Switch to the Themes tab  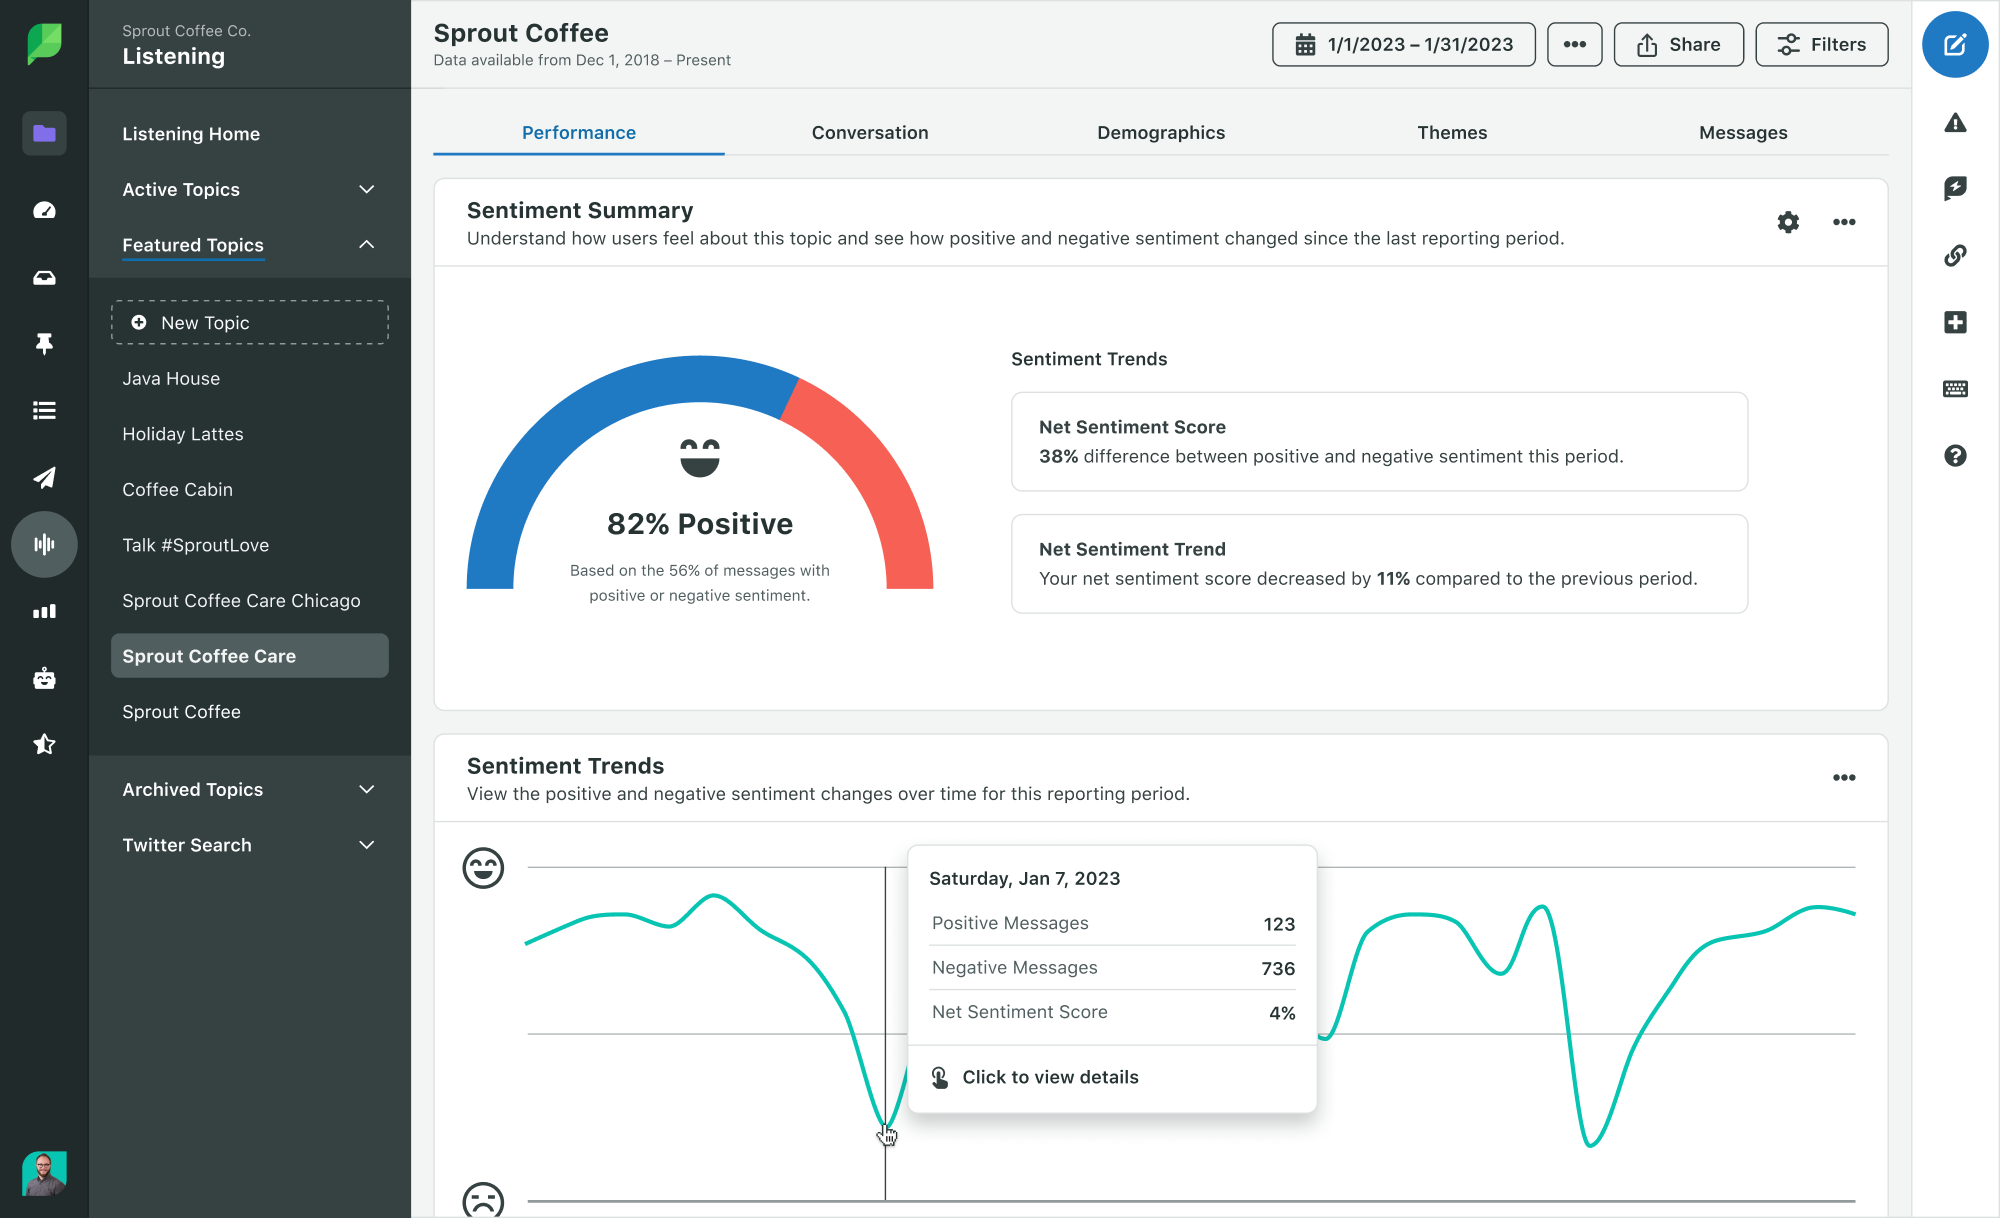pyautogui.click(x=1453, y=133)
